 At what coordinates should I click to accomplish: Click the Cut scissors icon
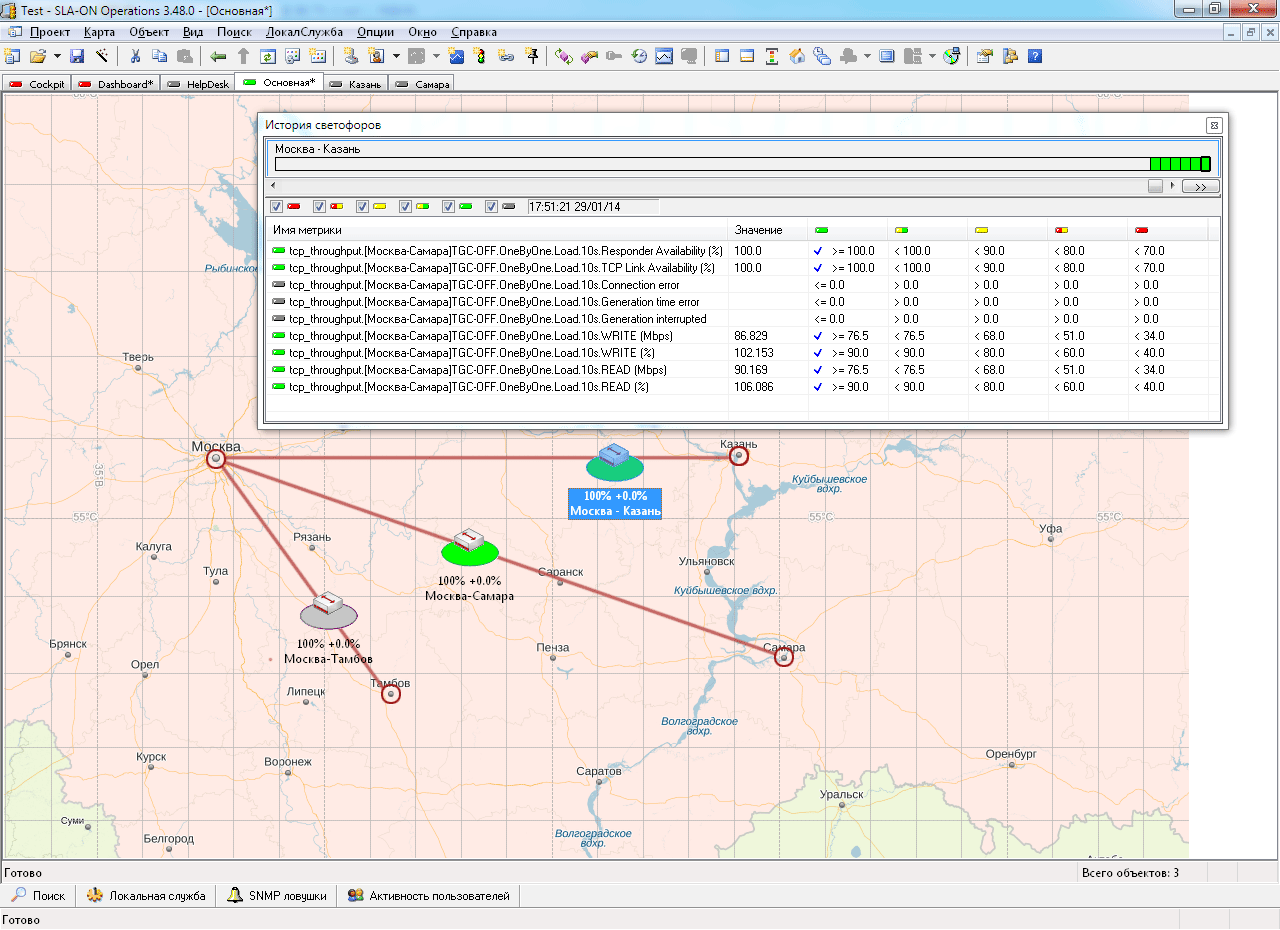tap(135, 56)
